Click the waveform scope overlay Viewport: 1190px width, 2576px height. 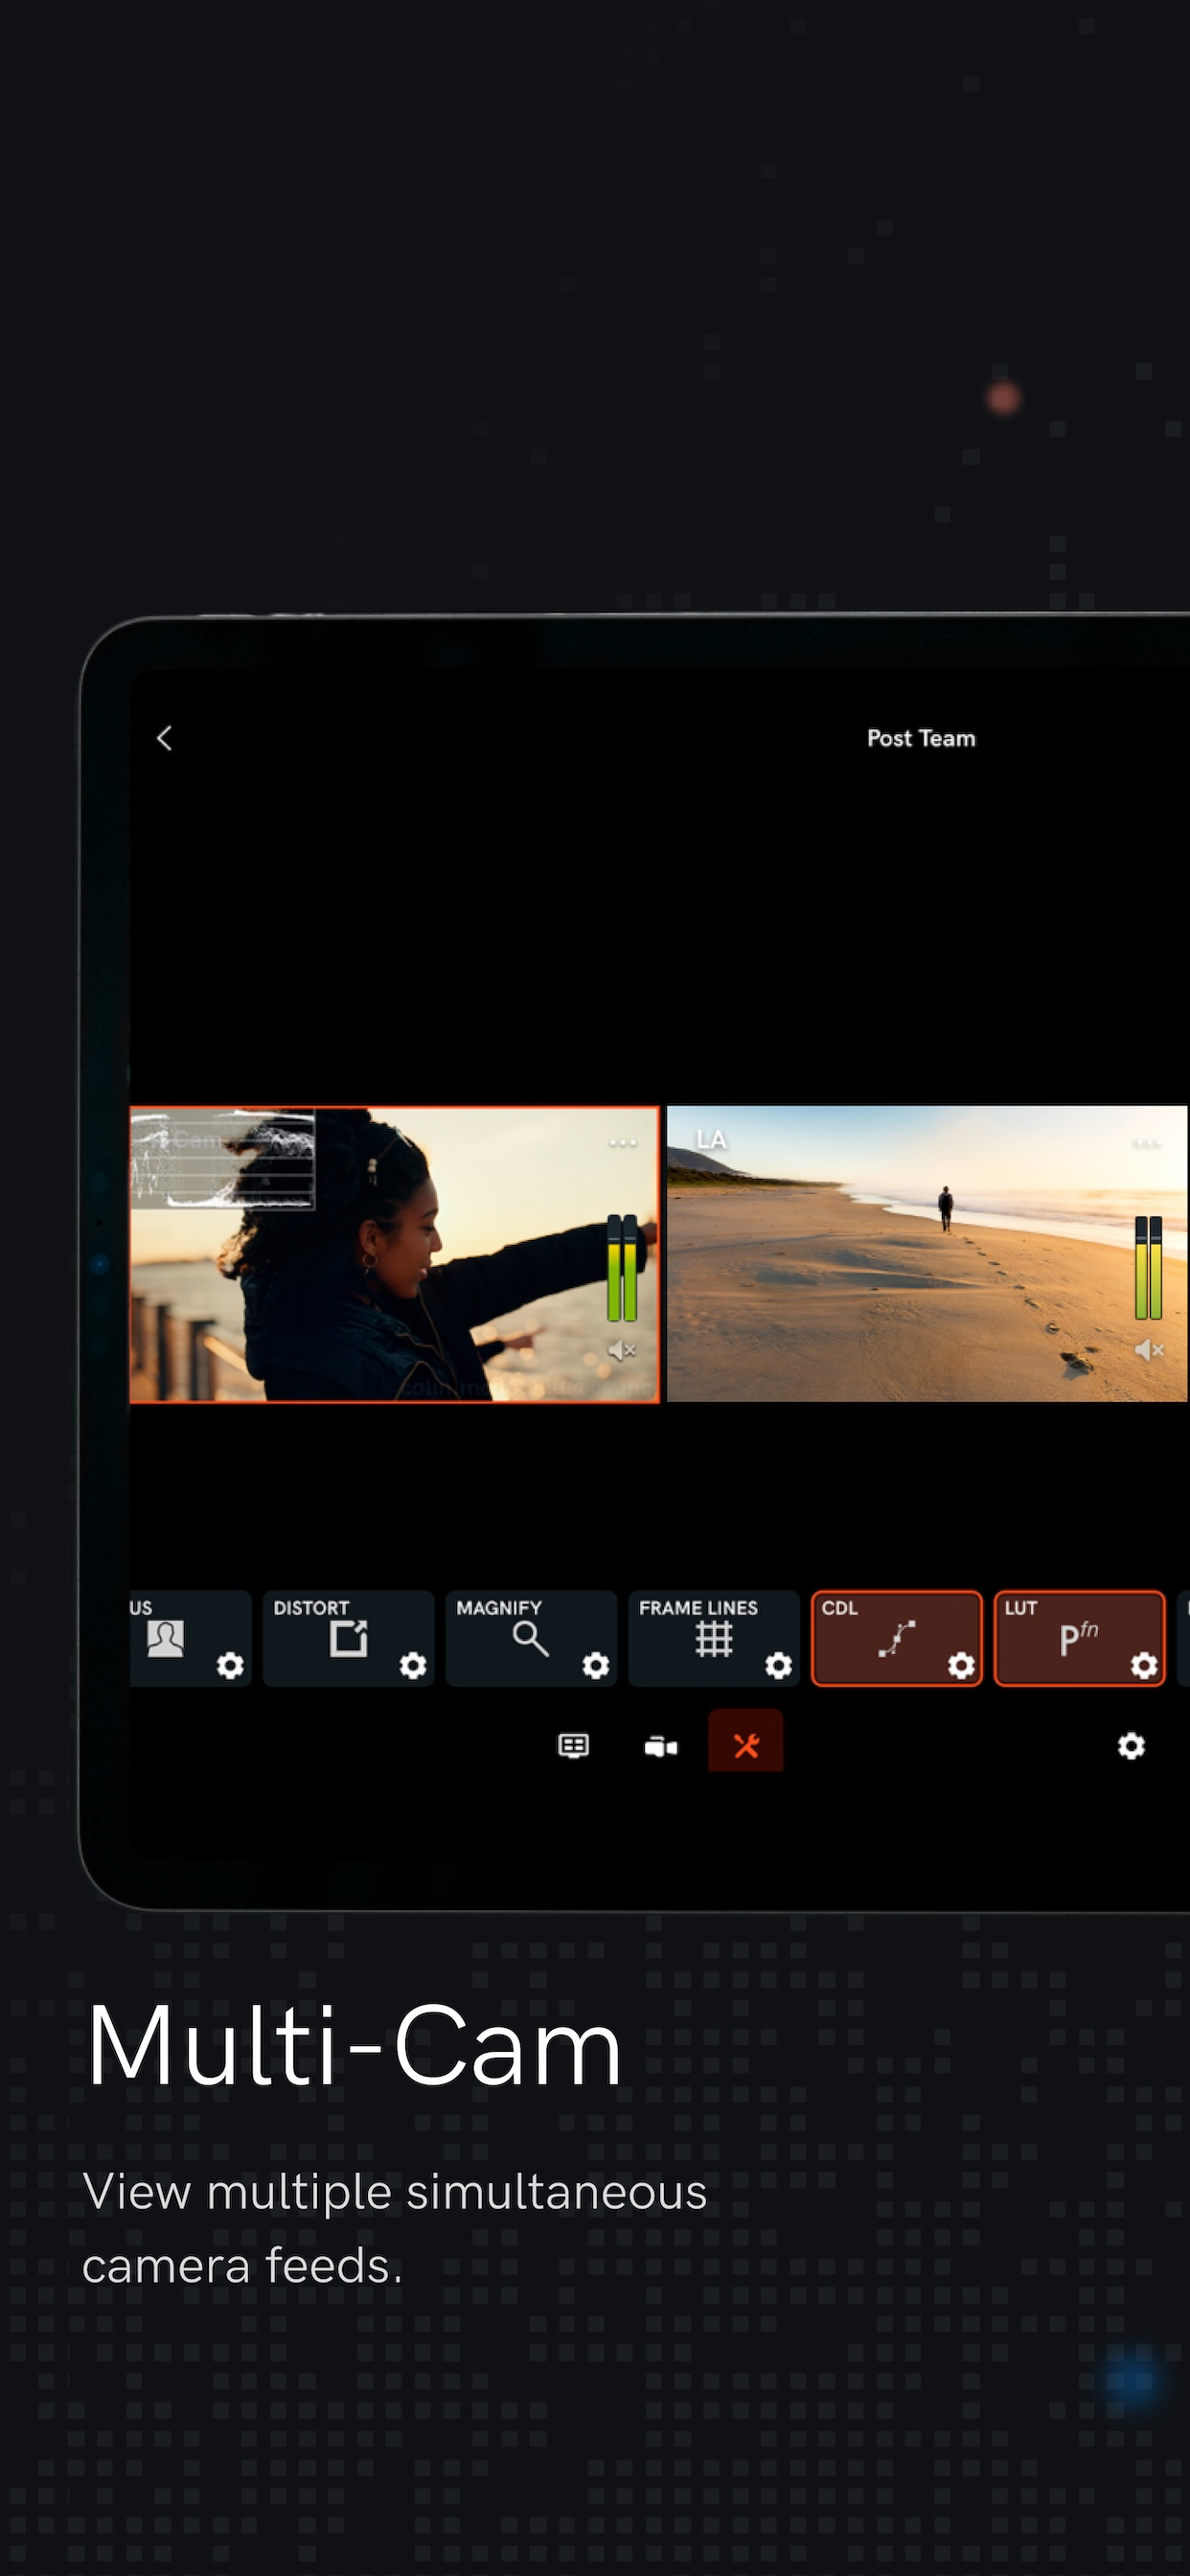pyautogui.click(x=223, y=1160)
